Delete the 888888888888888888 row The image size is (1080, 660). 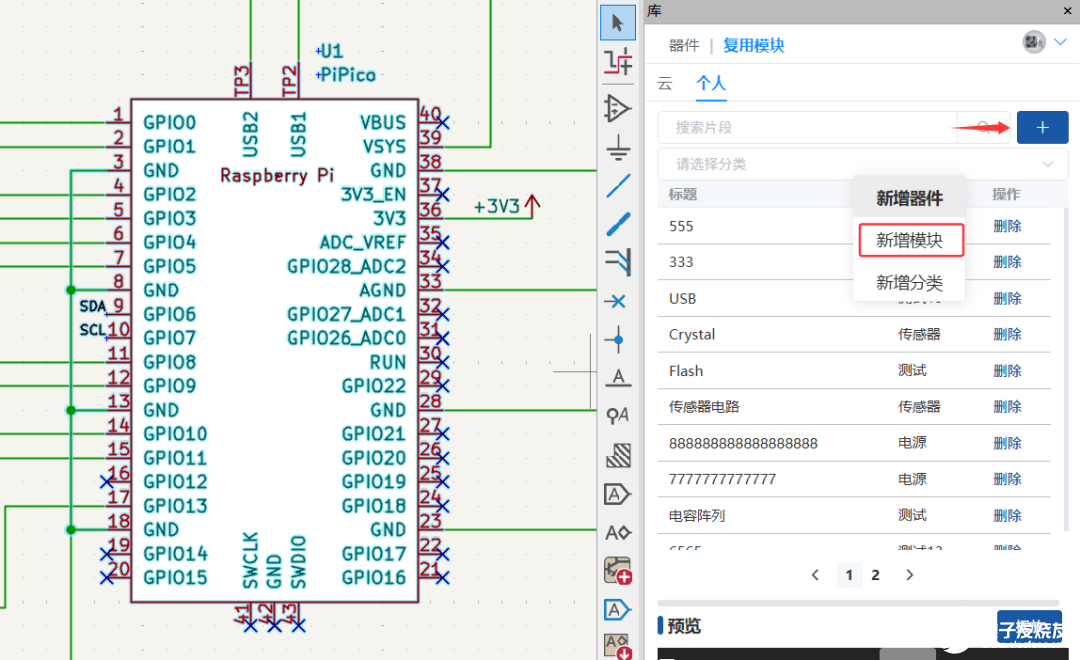[1007, 444]
